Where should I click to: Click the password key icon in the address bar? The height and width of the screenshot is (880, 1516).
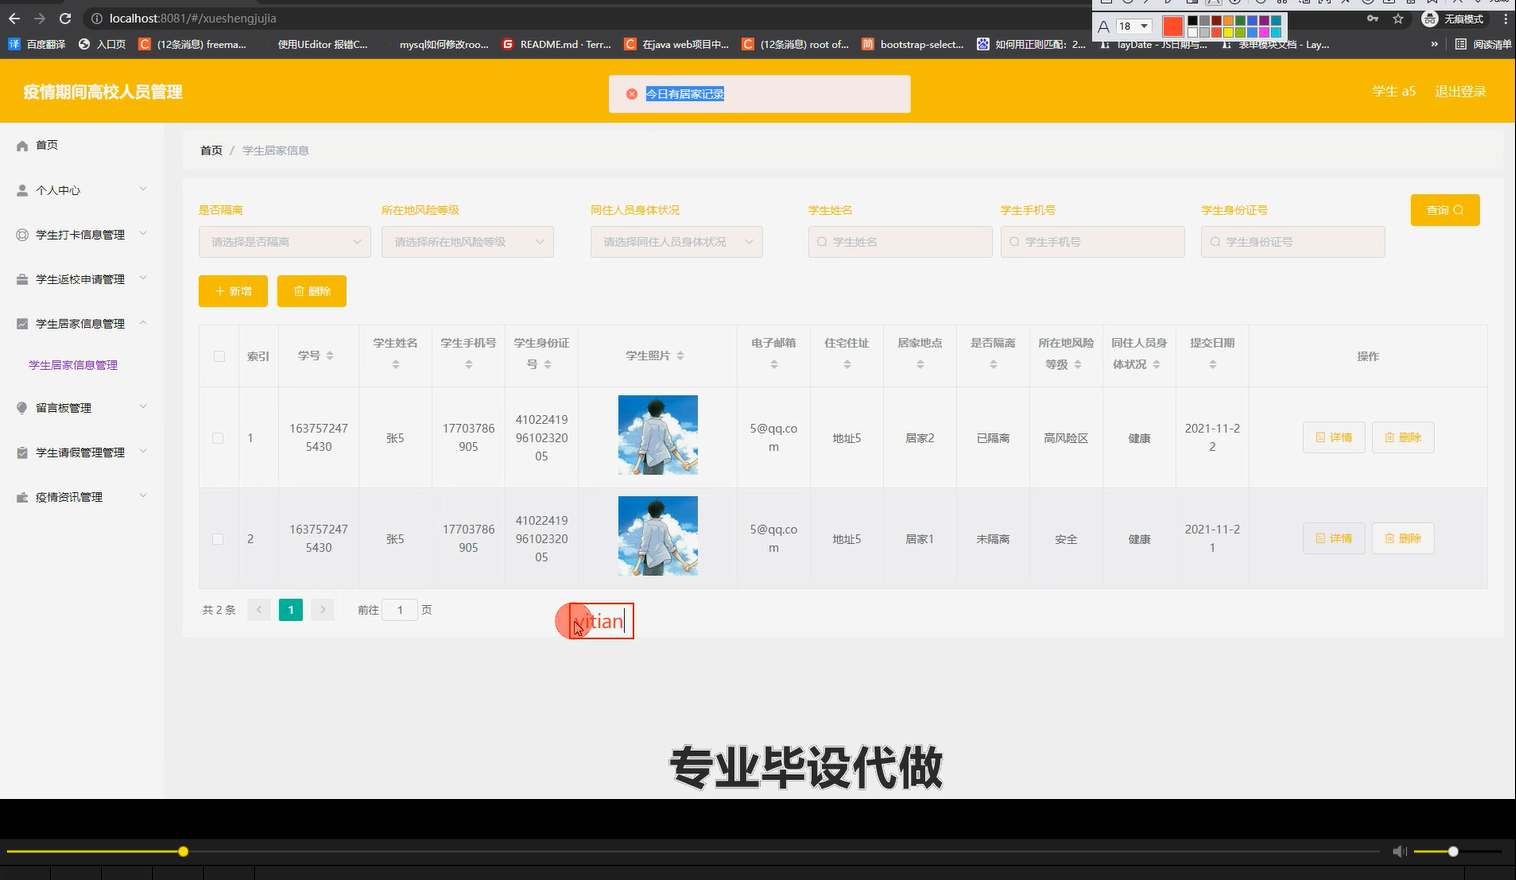(1372, 19)
